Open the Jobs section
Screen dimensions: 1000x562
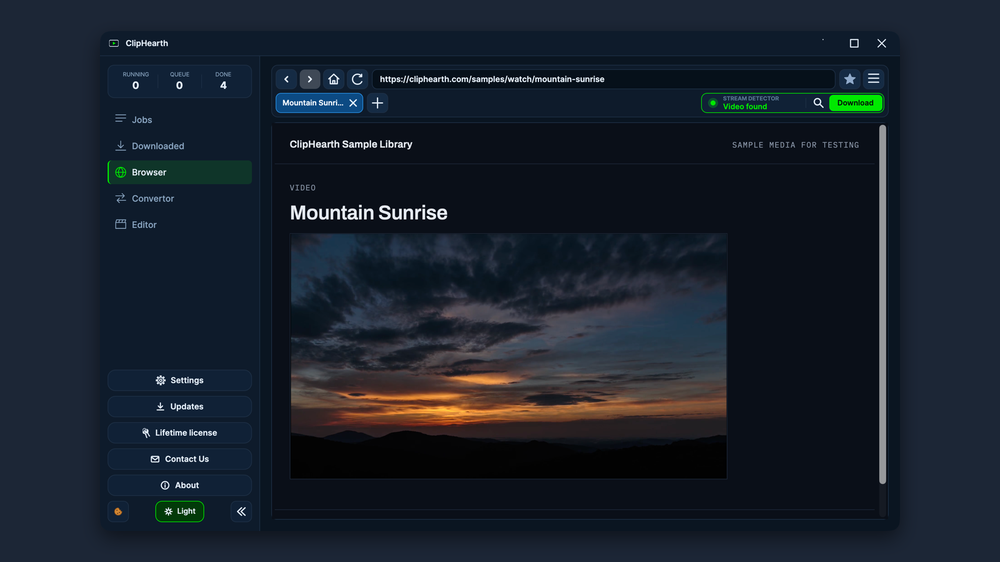[x=180, y=119]
